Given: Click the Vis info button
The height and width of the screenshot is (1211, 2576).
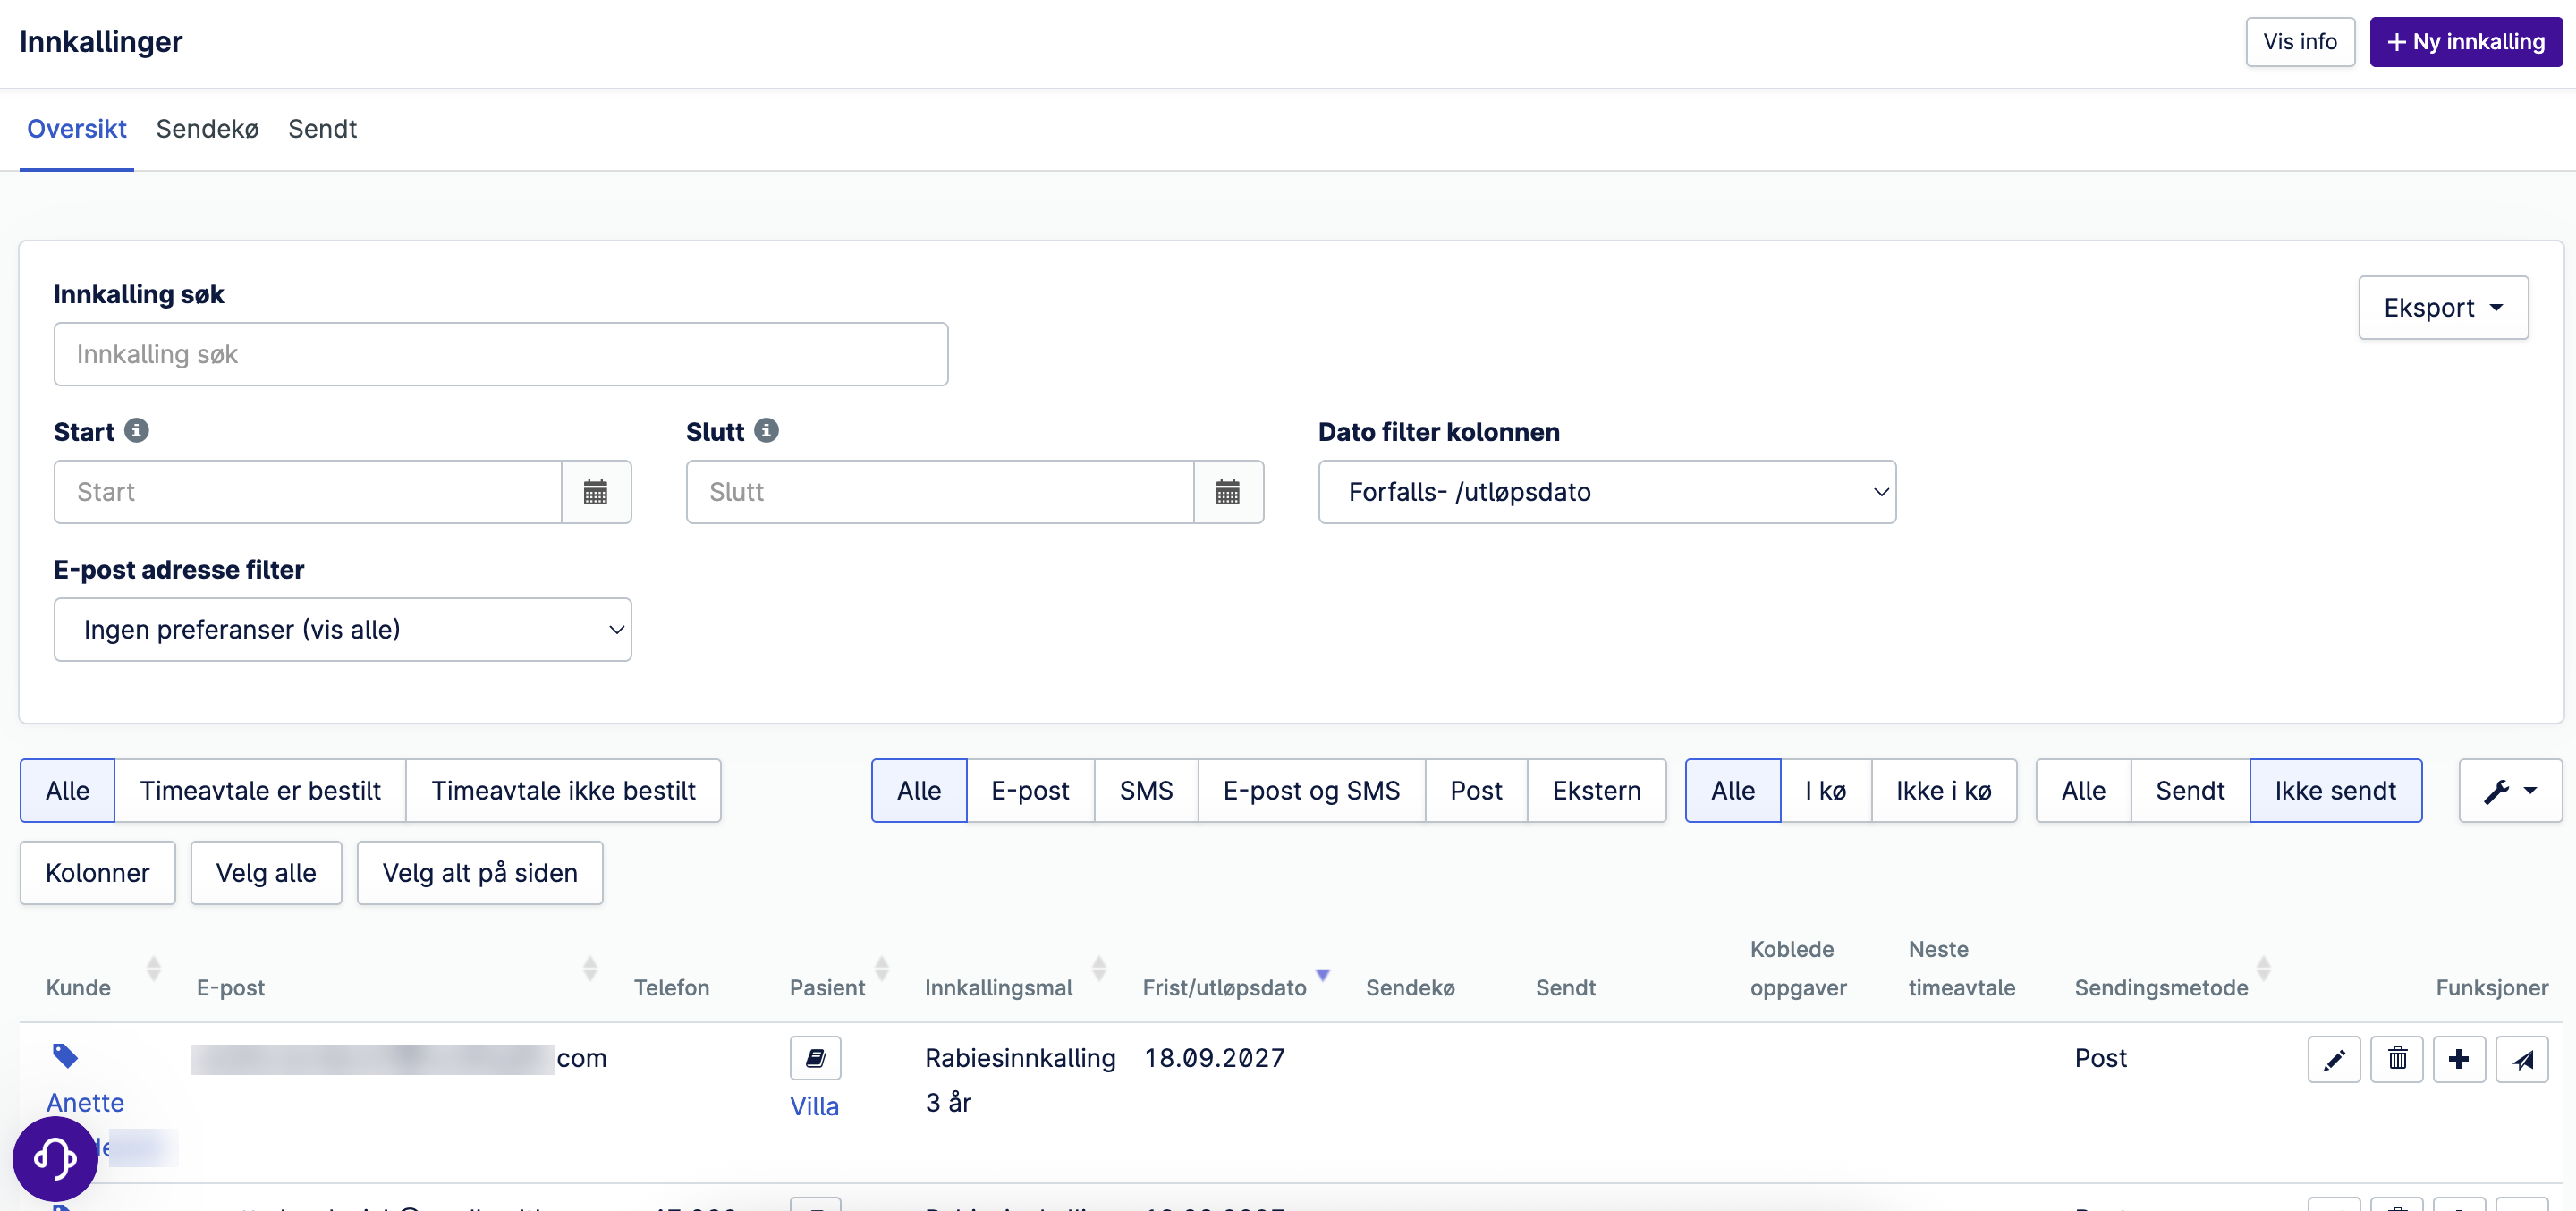Looking at the screenshot, I should (2300, 42).
